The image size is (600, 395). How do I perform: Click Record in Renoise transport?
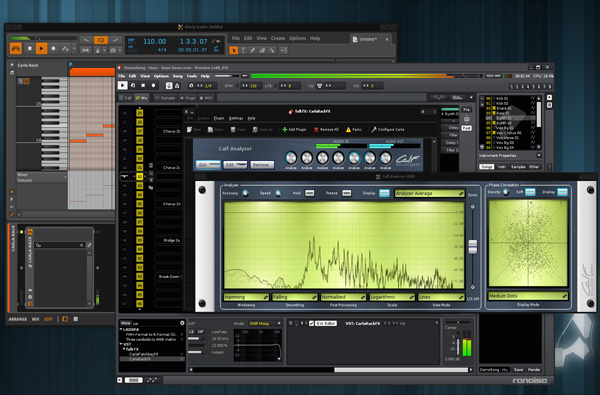153,85
